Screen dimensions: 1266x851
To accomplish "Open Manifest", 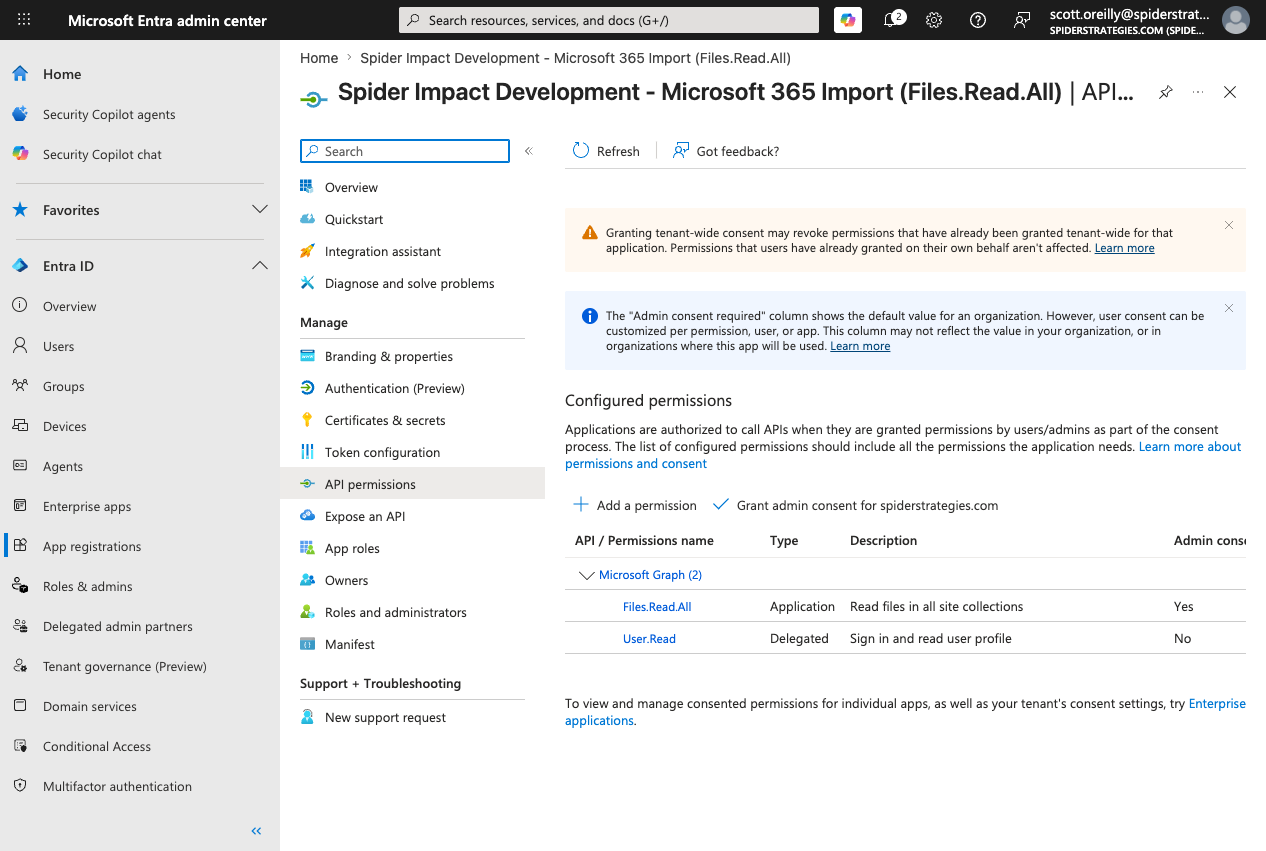I will coord(350,644).
